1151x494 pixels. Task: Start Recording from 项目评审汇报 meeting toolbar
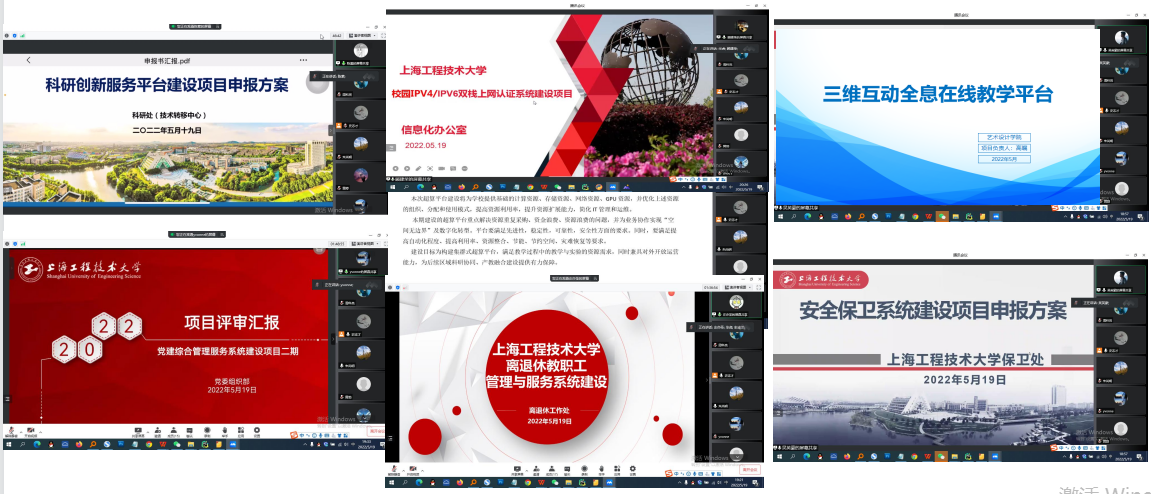tap(205, 433)
